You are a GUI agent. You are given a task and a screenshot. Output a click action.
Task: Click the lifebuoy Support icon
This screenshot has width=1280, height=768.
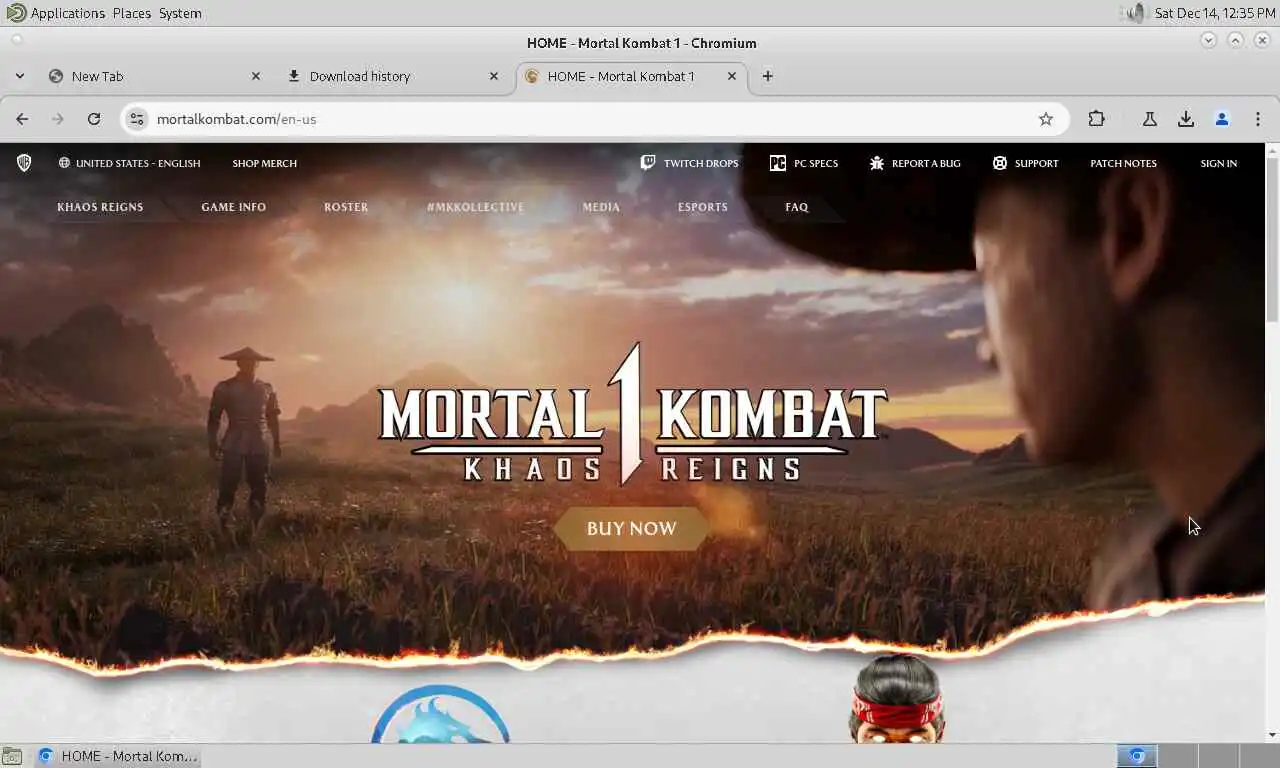point(1000,163)
